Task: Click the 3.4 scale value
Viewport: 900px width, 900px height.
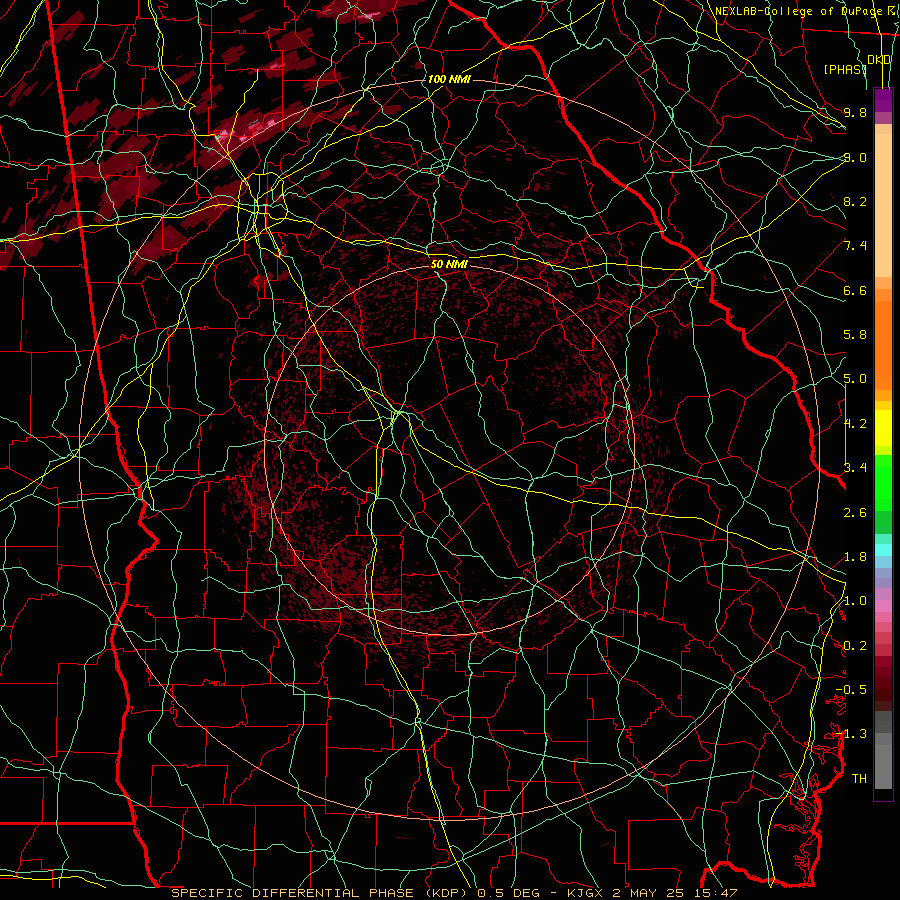Action: [855, 468]
